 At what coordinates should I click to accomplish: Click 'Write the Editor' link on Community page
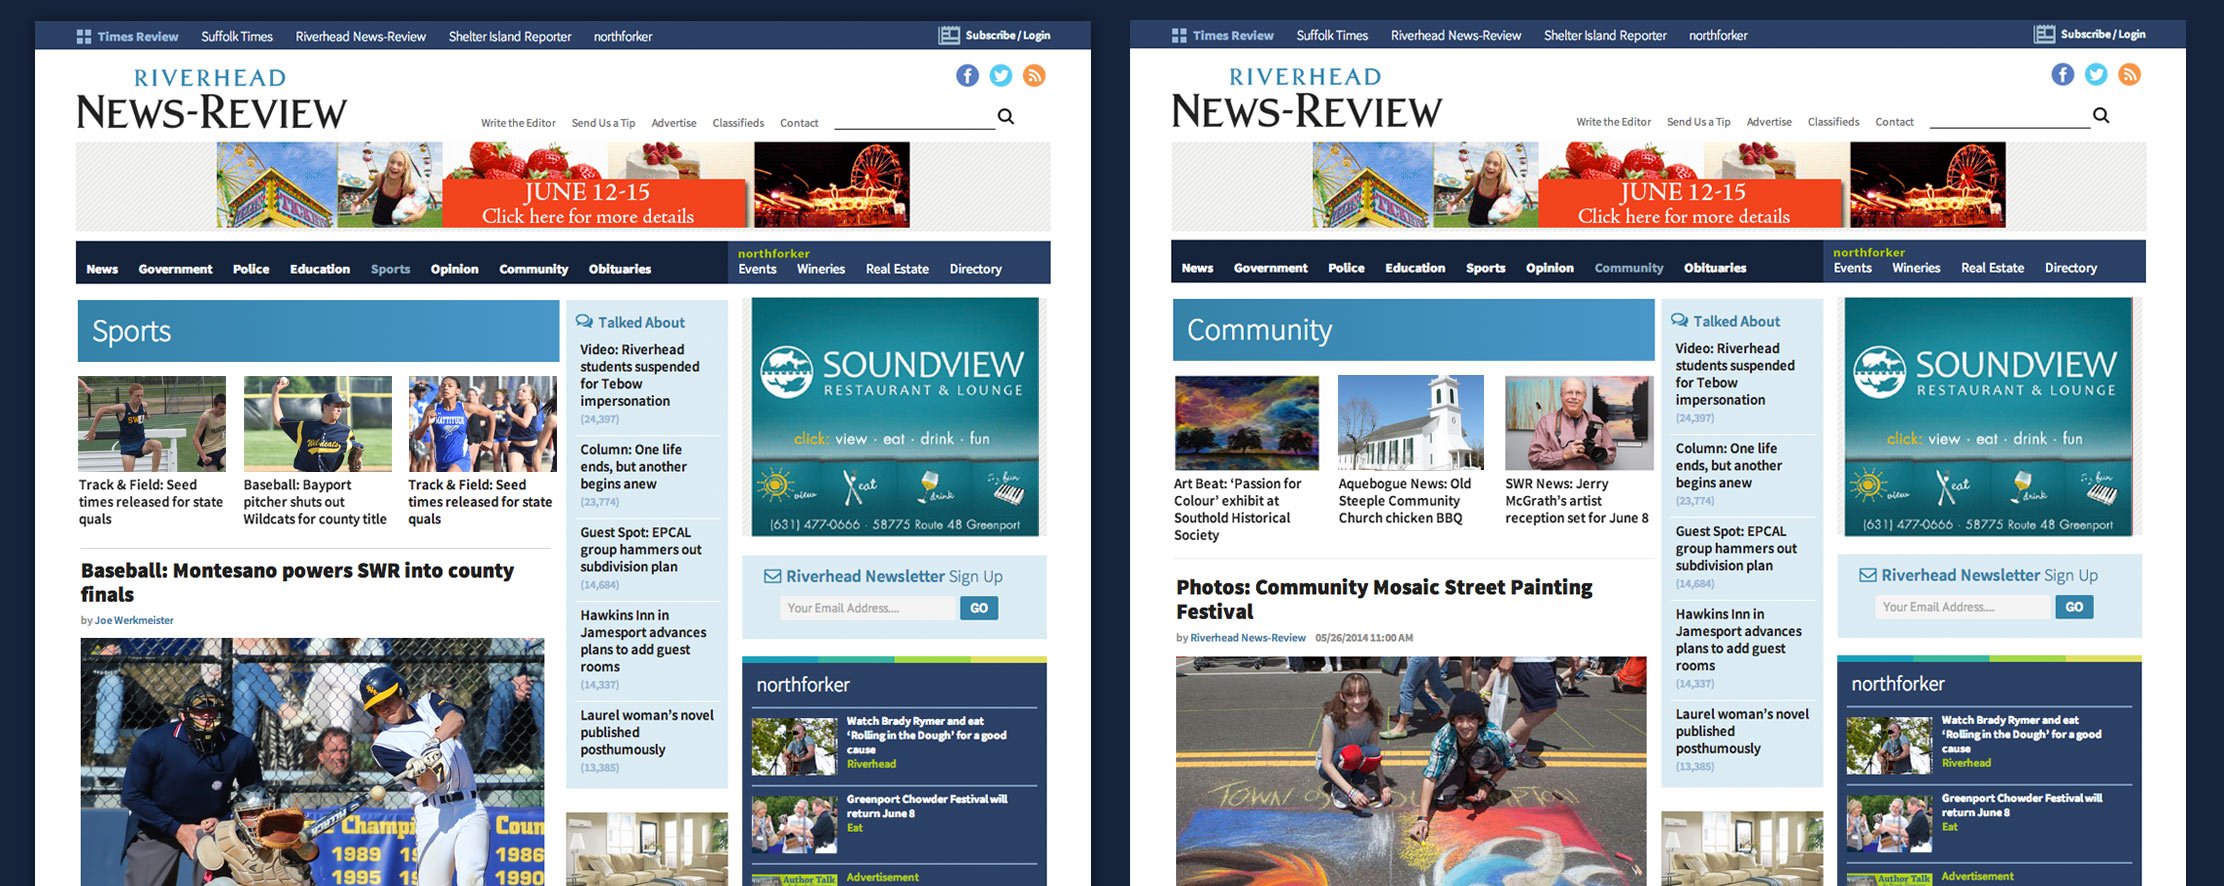tap(1613, 122)
